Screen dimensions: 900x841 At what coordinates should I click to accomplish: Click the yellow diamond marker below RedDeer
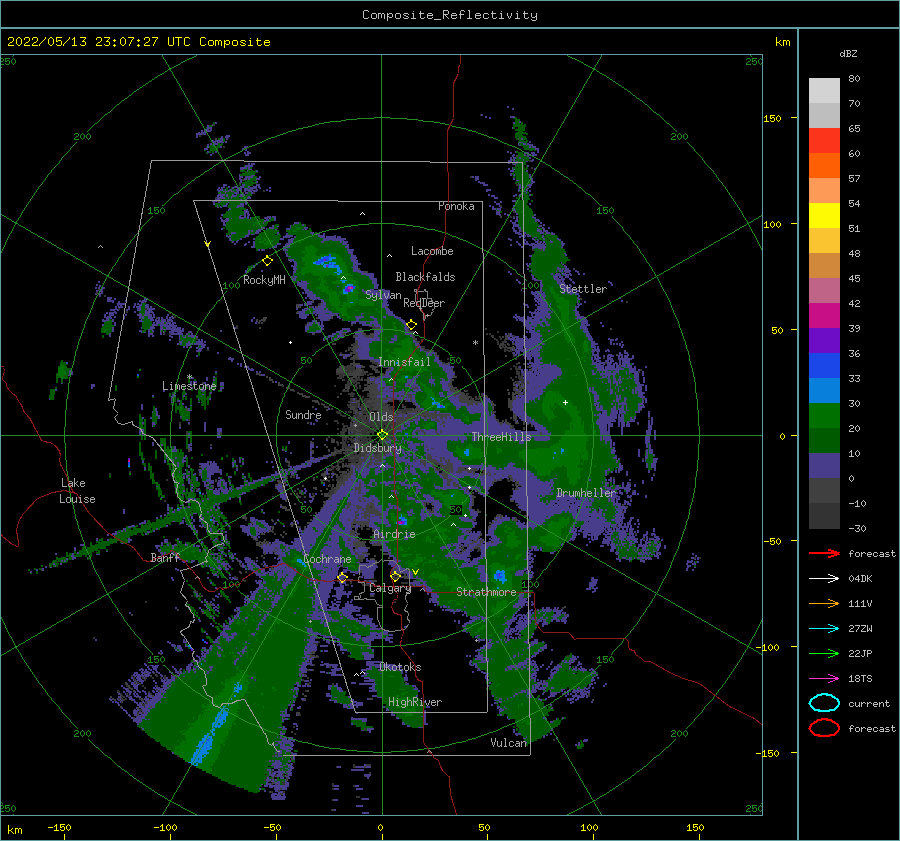pos(412,325)
